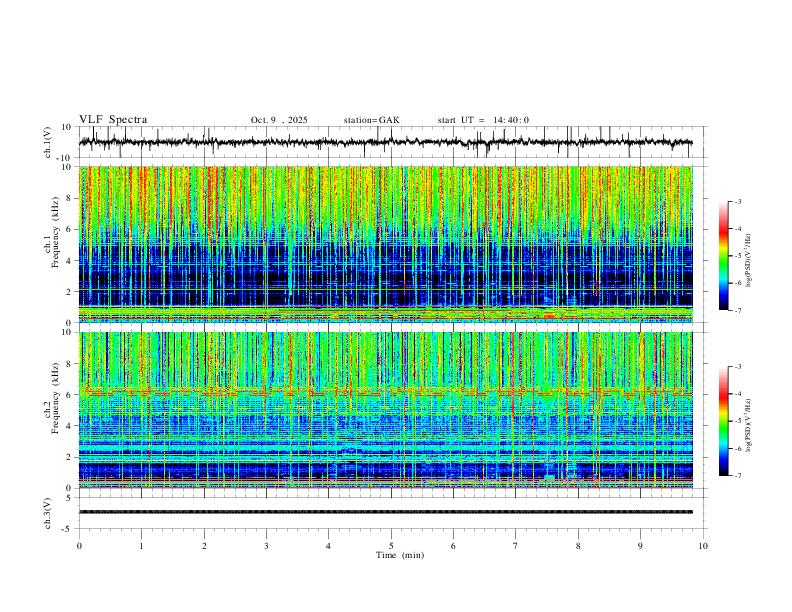The width and height of the screenshot is (792, 612).
Task: Click the "4" minute tick on time axis
Action: [x=328, y=546]
